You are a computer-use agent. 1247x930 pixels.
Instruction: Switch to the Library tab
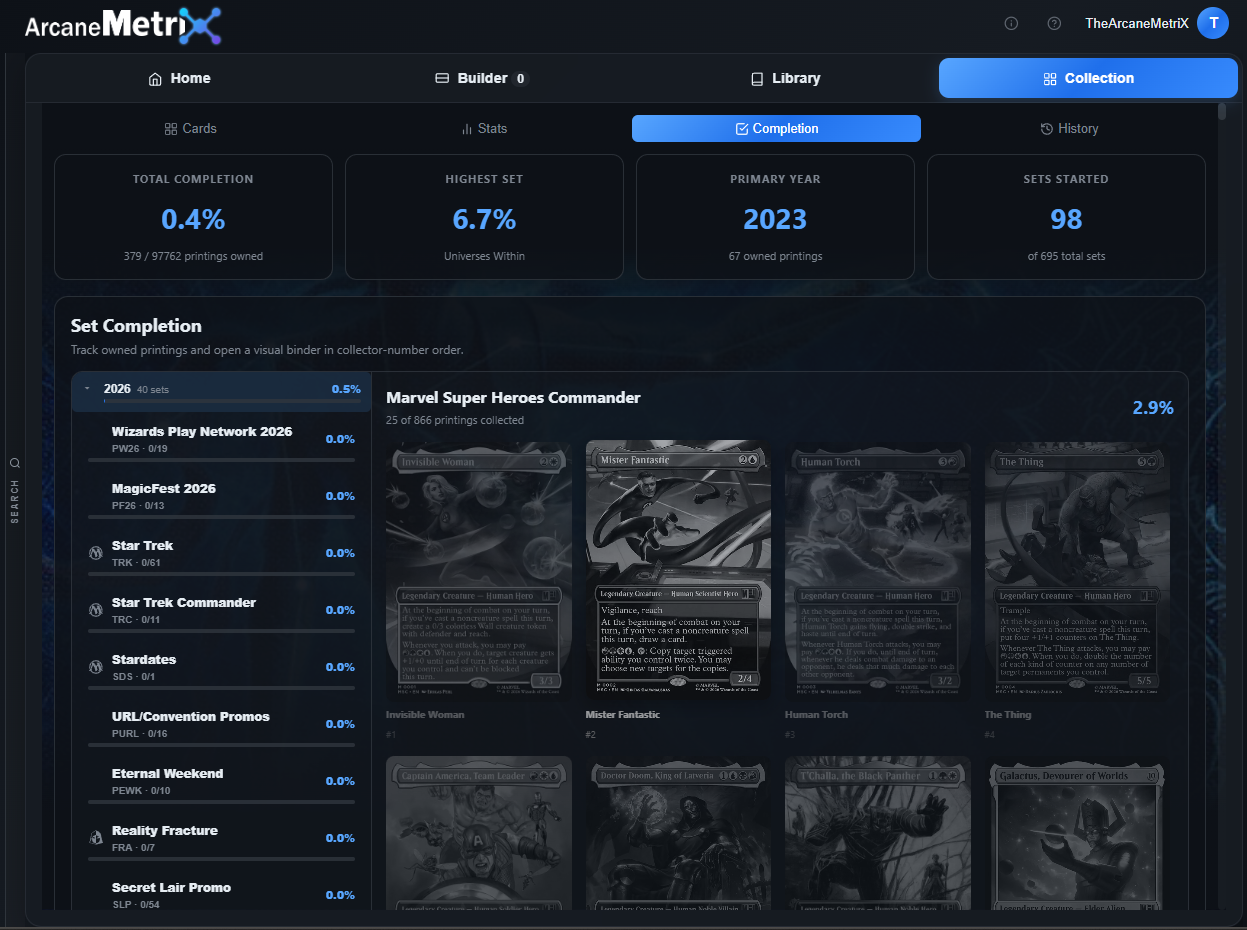(785, 78)
